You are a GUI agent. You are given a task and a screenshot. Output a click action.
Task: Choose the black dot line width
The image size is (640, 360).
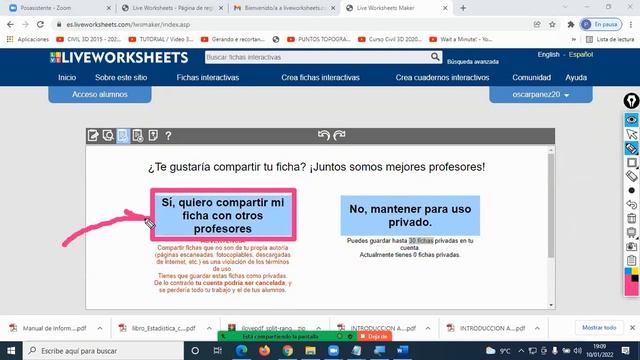(x=631, y=191)
